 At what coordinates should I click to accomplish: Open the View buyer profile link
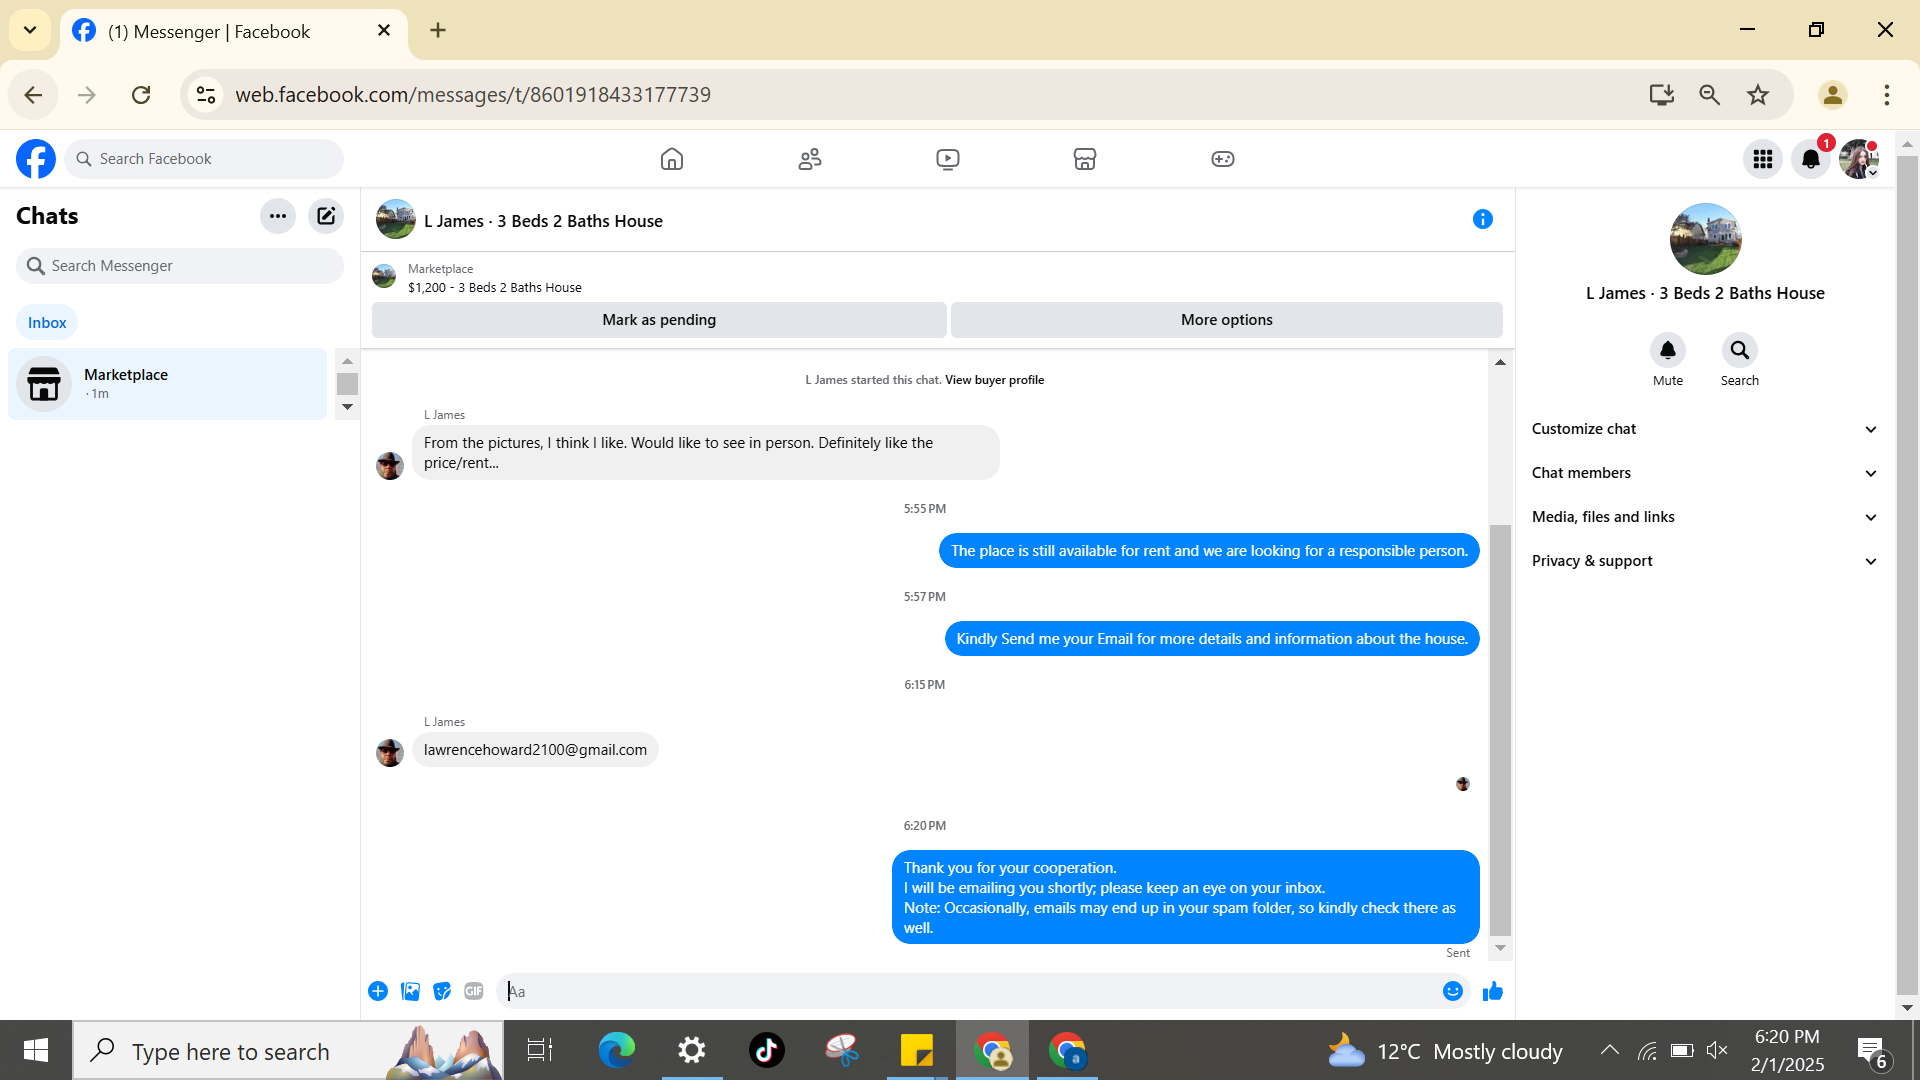[994, 380]
